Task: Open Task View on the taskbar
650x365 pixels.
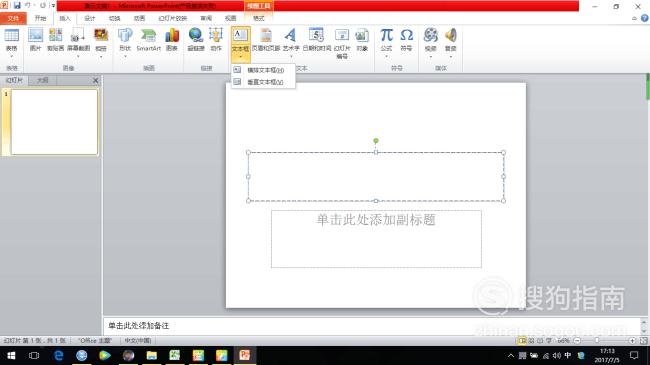Action: 34,355
